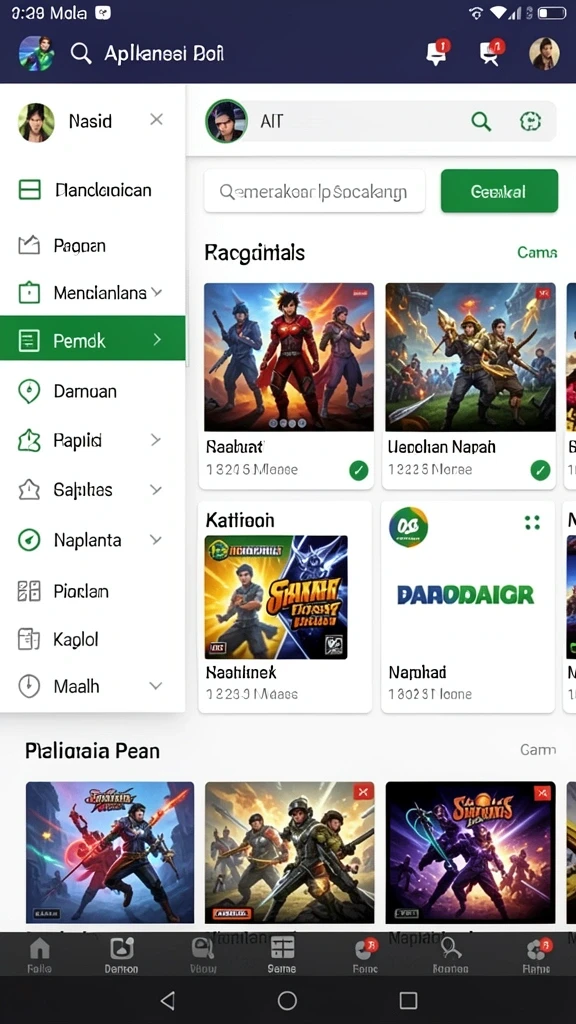Open the Damuan sidebar menu item
Viewport: 576px width, 1024px height.
coord(93,391)
